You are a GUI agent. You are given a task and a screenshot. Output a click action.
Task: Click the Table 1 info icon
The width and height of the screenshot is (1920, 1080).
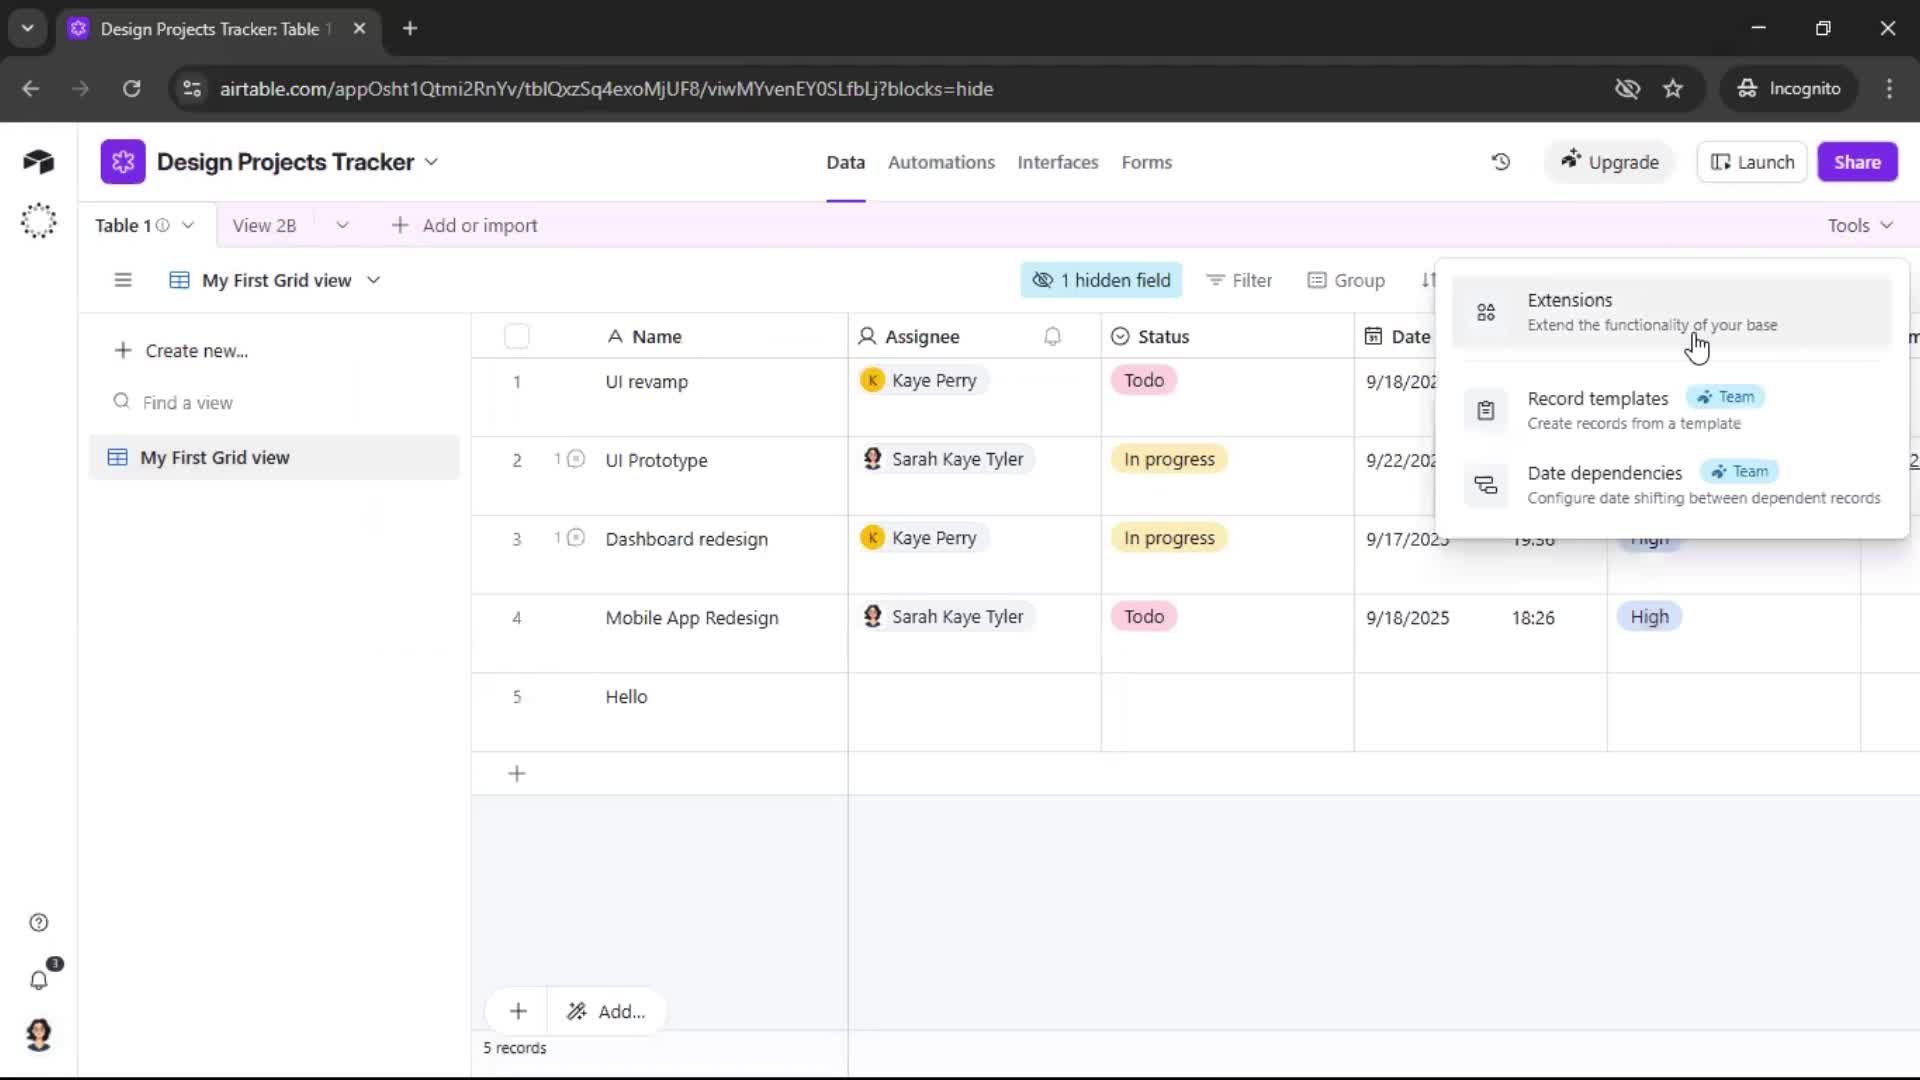pos(162,226)
